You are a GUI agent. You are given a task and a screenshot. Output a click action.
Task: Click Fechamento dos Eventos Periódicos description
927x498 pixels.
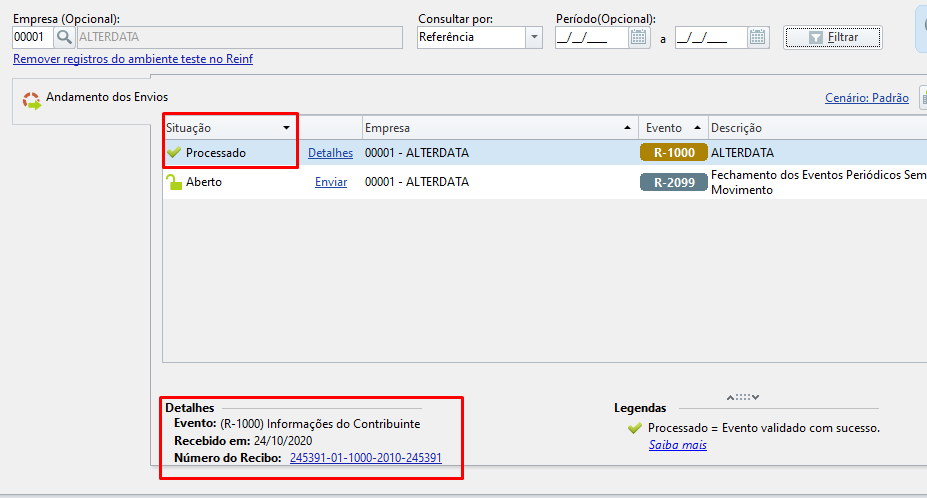[x=818, y=182]
